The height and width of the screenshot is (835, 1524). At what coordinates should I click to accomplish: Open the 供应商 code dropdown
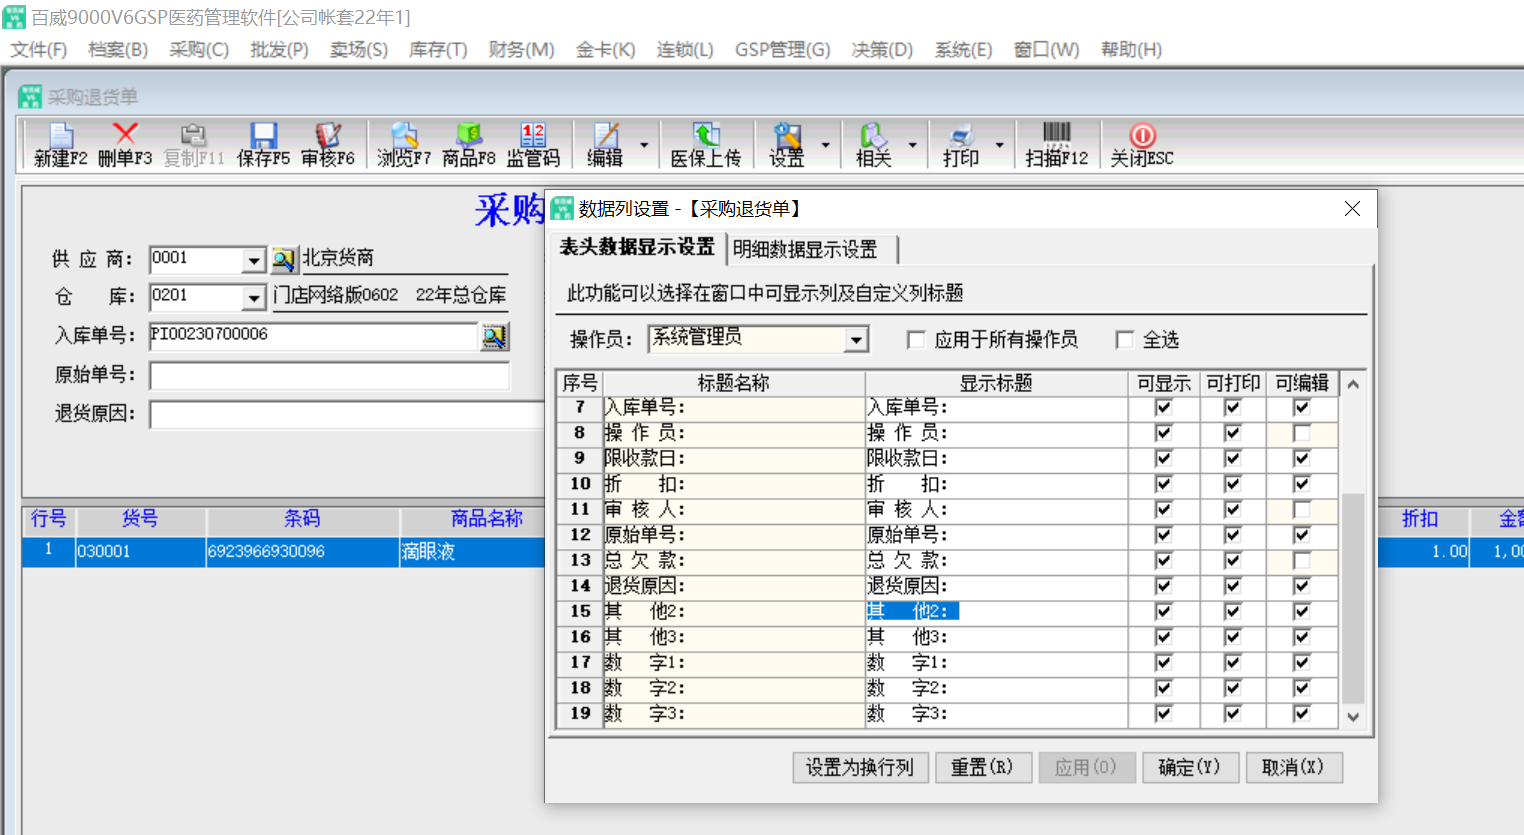254,260
